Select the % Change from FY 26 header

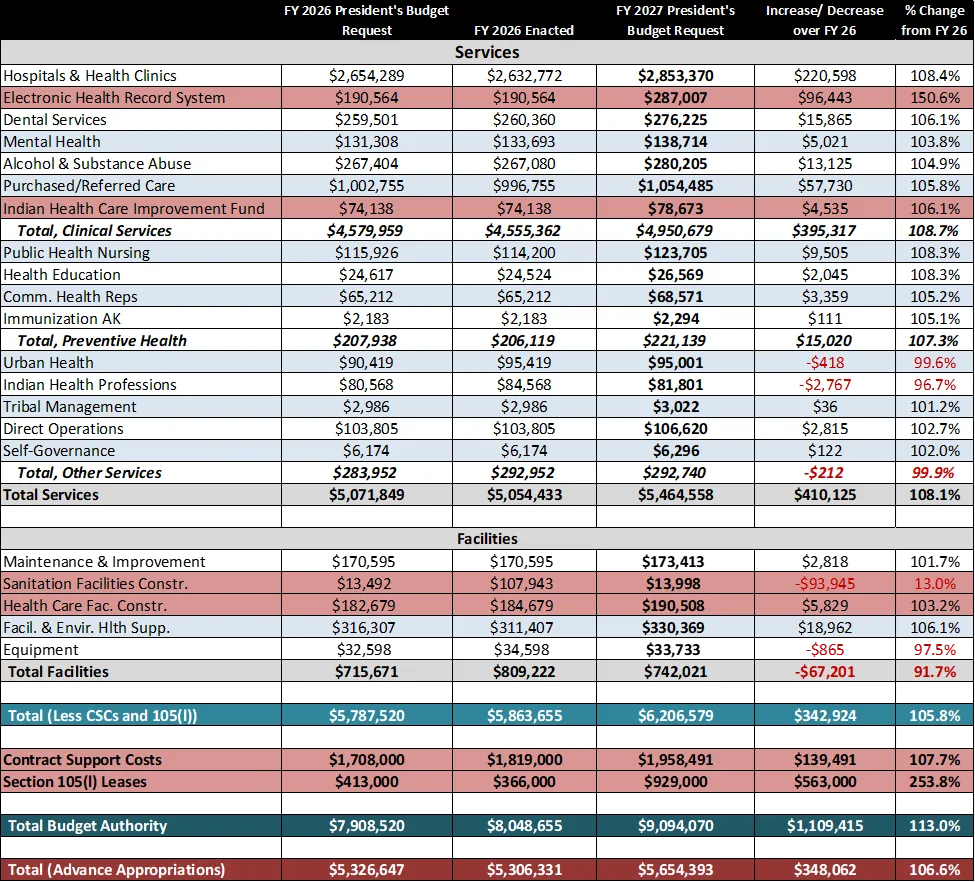(x=934, y=20)
